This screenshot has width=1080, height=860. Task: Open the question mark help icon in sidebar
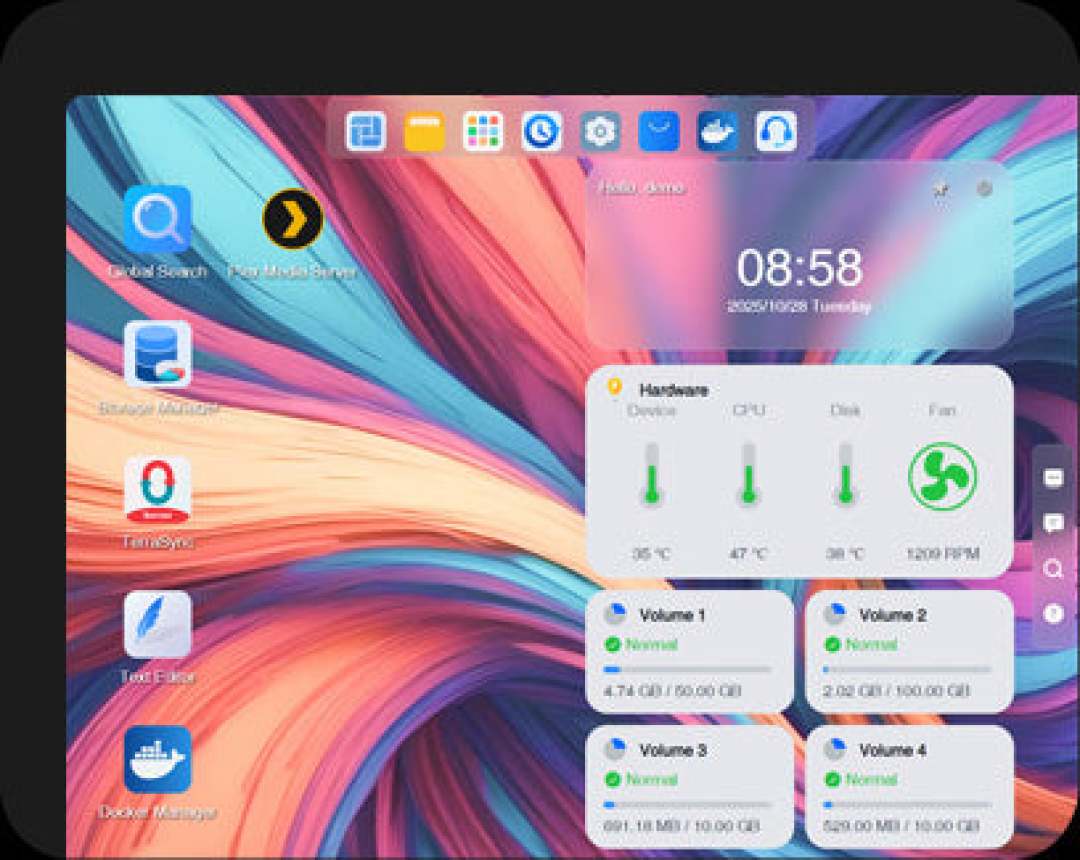(x=1053, y=613)
